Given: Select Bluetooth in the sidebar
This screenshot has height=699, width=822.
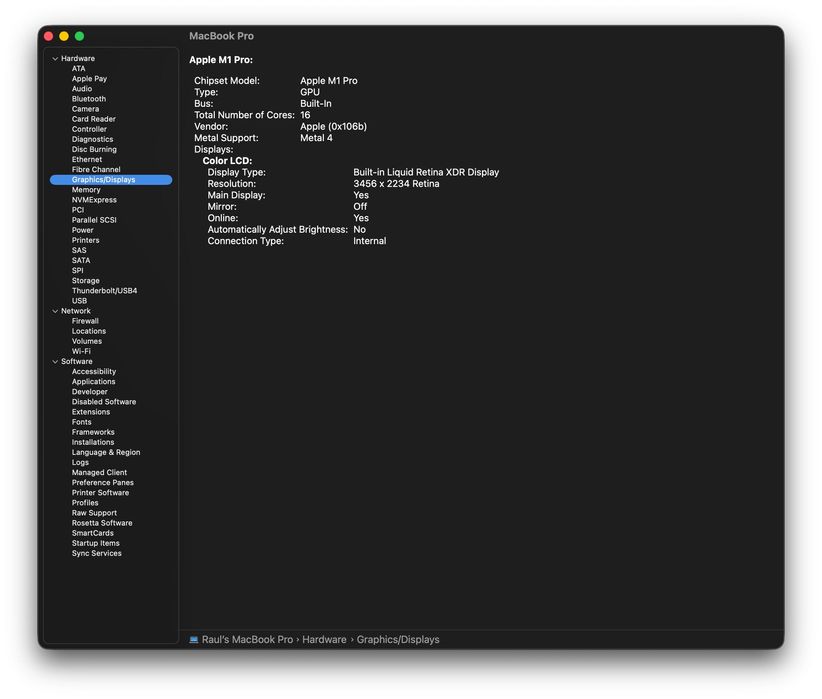Looking at the screenshot, I should click(89, 99).
